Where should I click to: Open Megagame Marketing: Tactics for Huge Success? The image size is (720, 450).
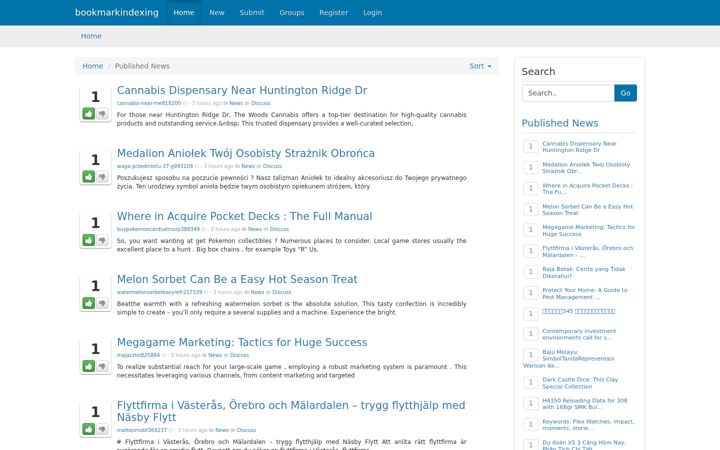[242, 342]
